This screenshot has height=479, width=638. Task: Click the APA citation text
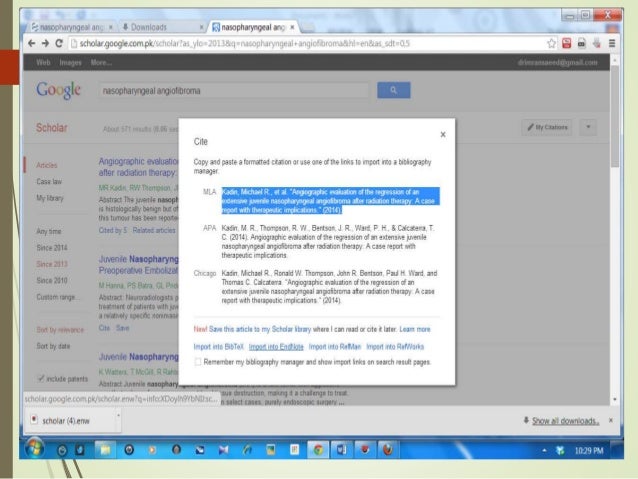(328, 242)
